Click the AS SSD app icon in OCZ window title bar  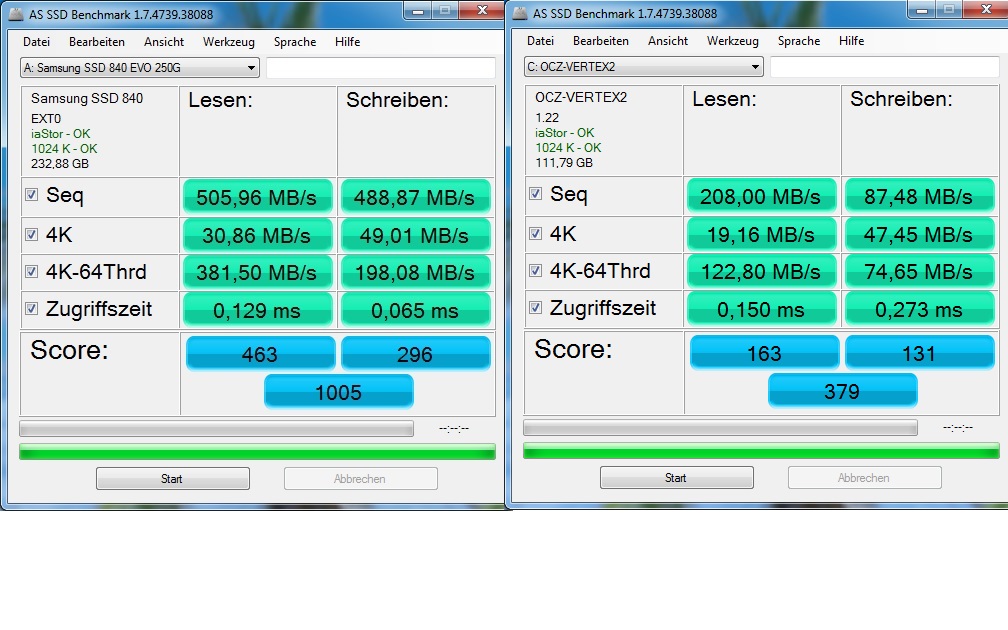tap(520, 14)
